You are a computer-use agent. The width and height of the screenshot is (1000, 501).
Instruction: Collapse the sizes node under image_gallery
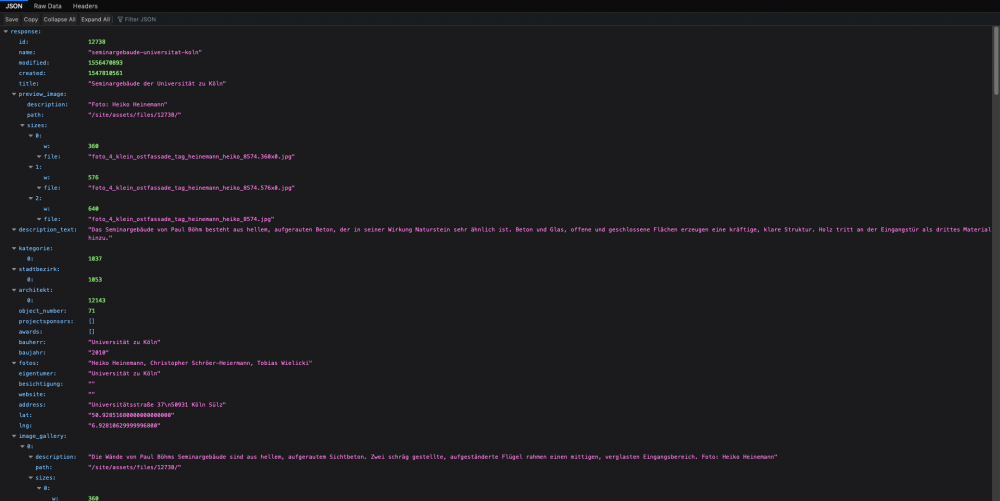(31, 477)
